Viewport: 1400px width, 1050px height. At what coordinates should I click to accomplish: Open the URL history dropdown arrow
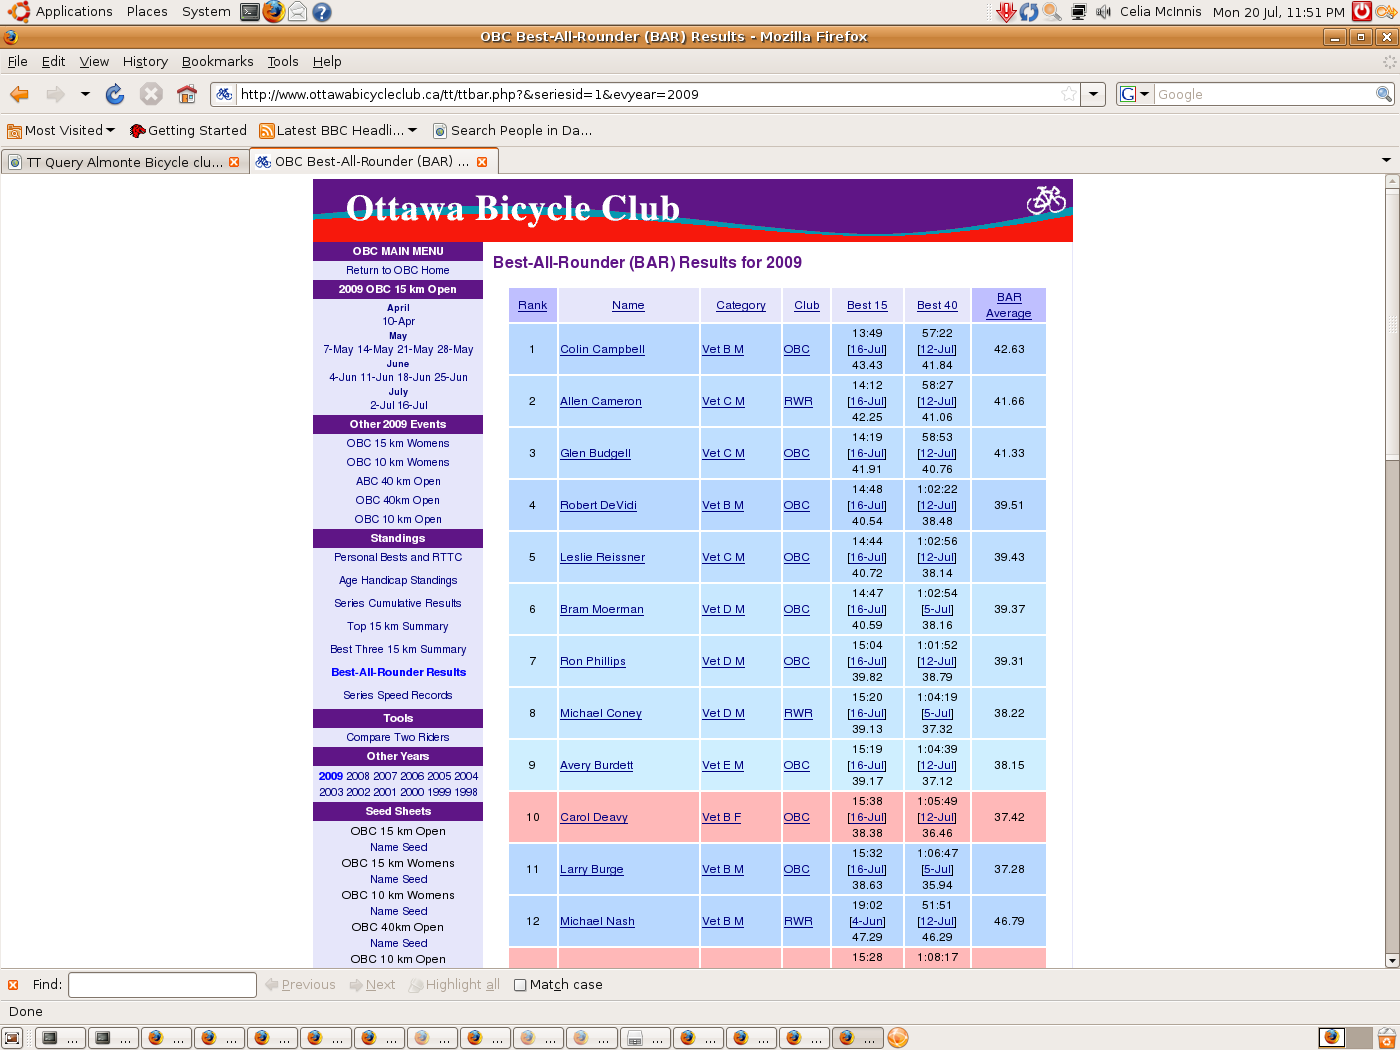[1094, 94]
